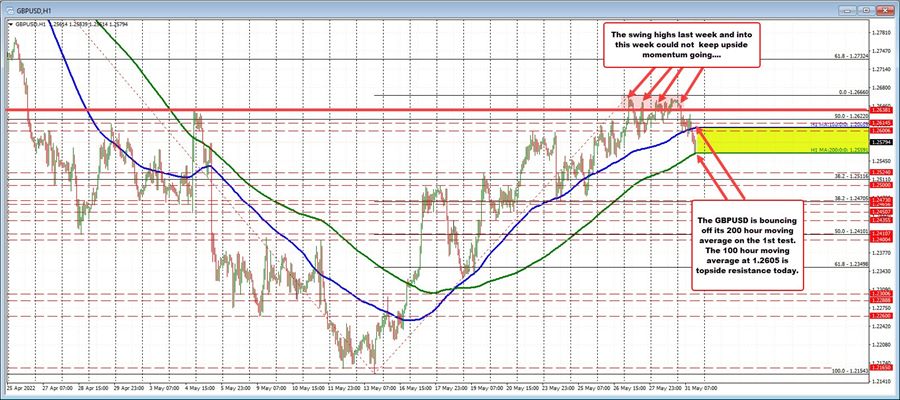Select the 61.8 - 1.27324 Fibonacci level label

pyautogui.click(x=850, y=56)
